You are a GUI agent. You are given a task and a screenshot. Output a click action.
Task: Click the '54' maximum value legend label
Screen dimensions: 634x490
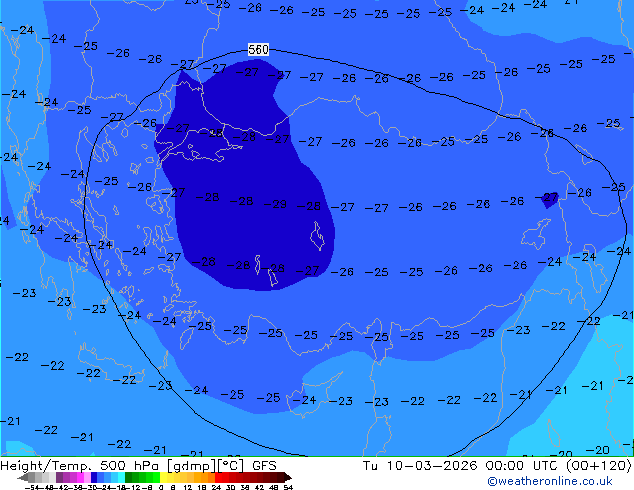[288, 487]
